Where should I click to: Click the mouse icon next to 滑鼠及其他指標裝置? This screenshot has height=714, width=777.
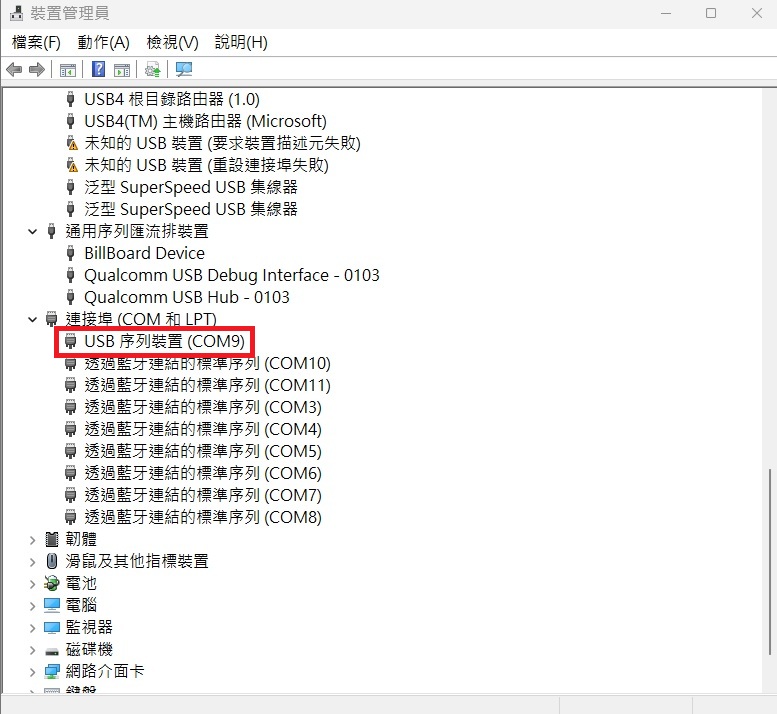pyautogui.click(x=52, y=561)
